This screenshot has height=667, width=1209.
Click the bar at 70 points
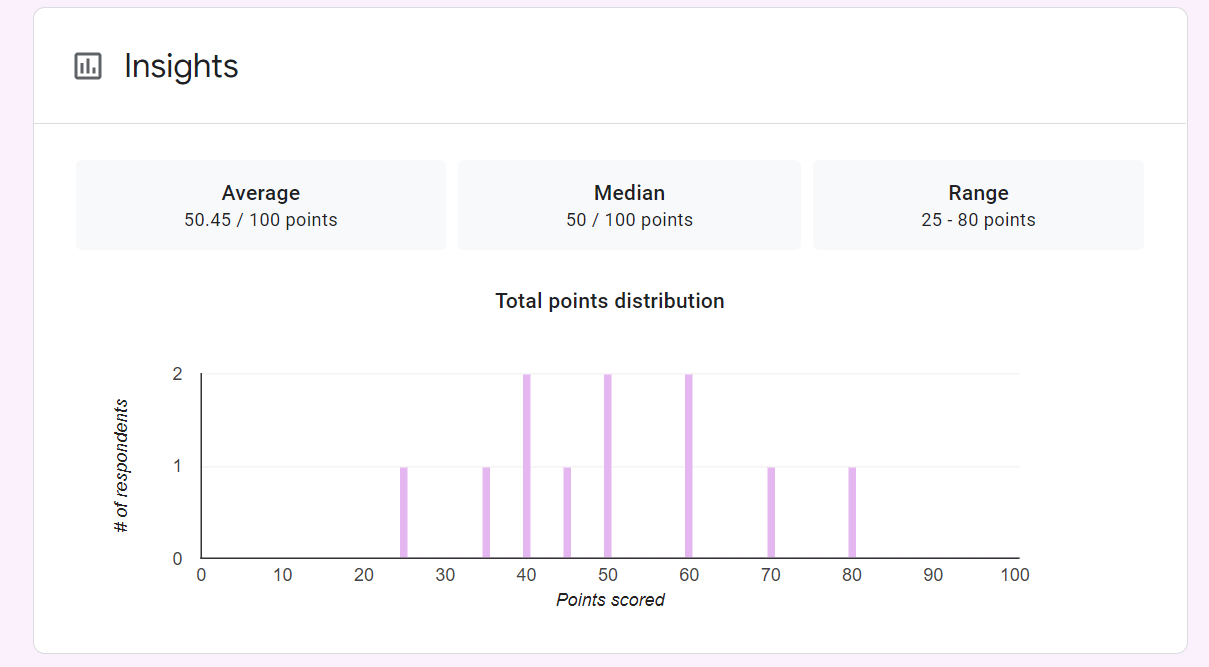point(771,512)
